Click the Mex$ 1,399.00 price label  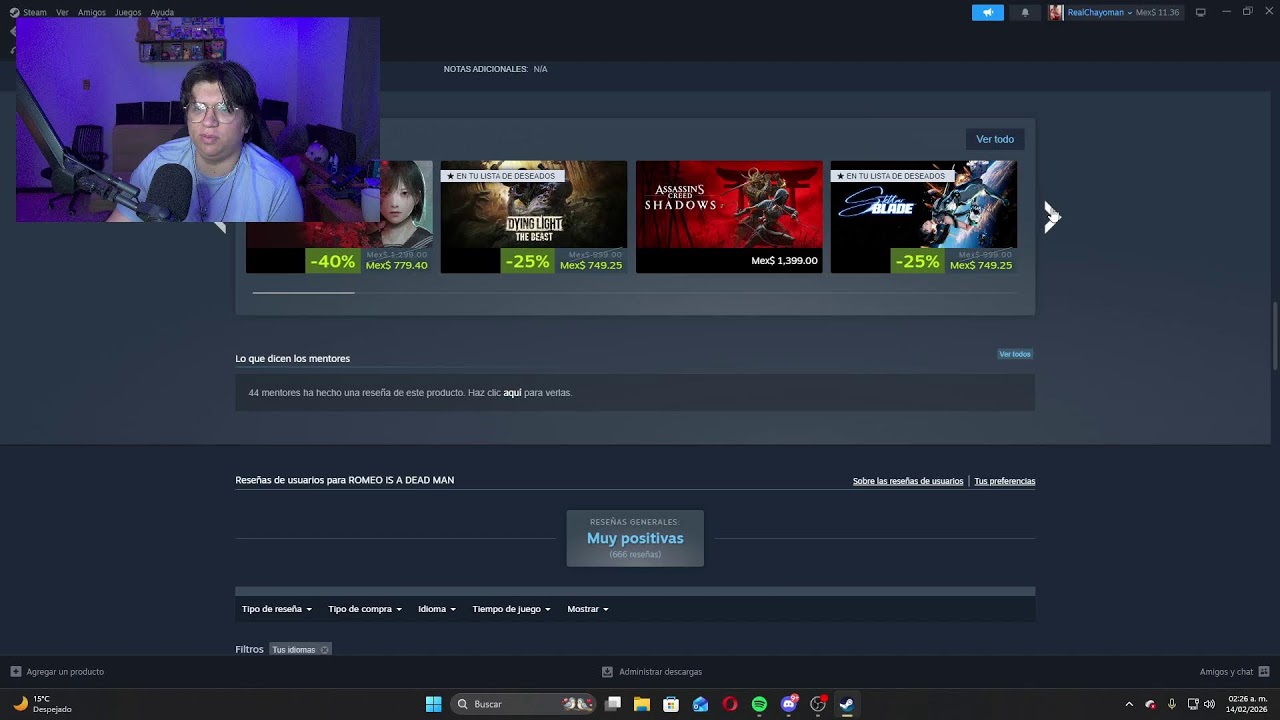(784, 261)
